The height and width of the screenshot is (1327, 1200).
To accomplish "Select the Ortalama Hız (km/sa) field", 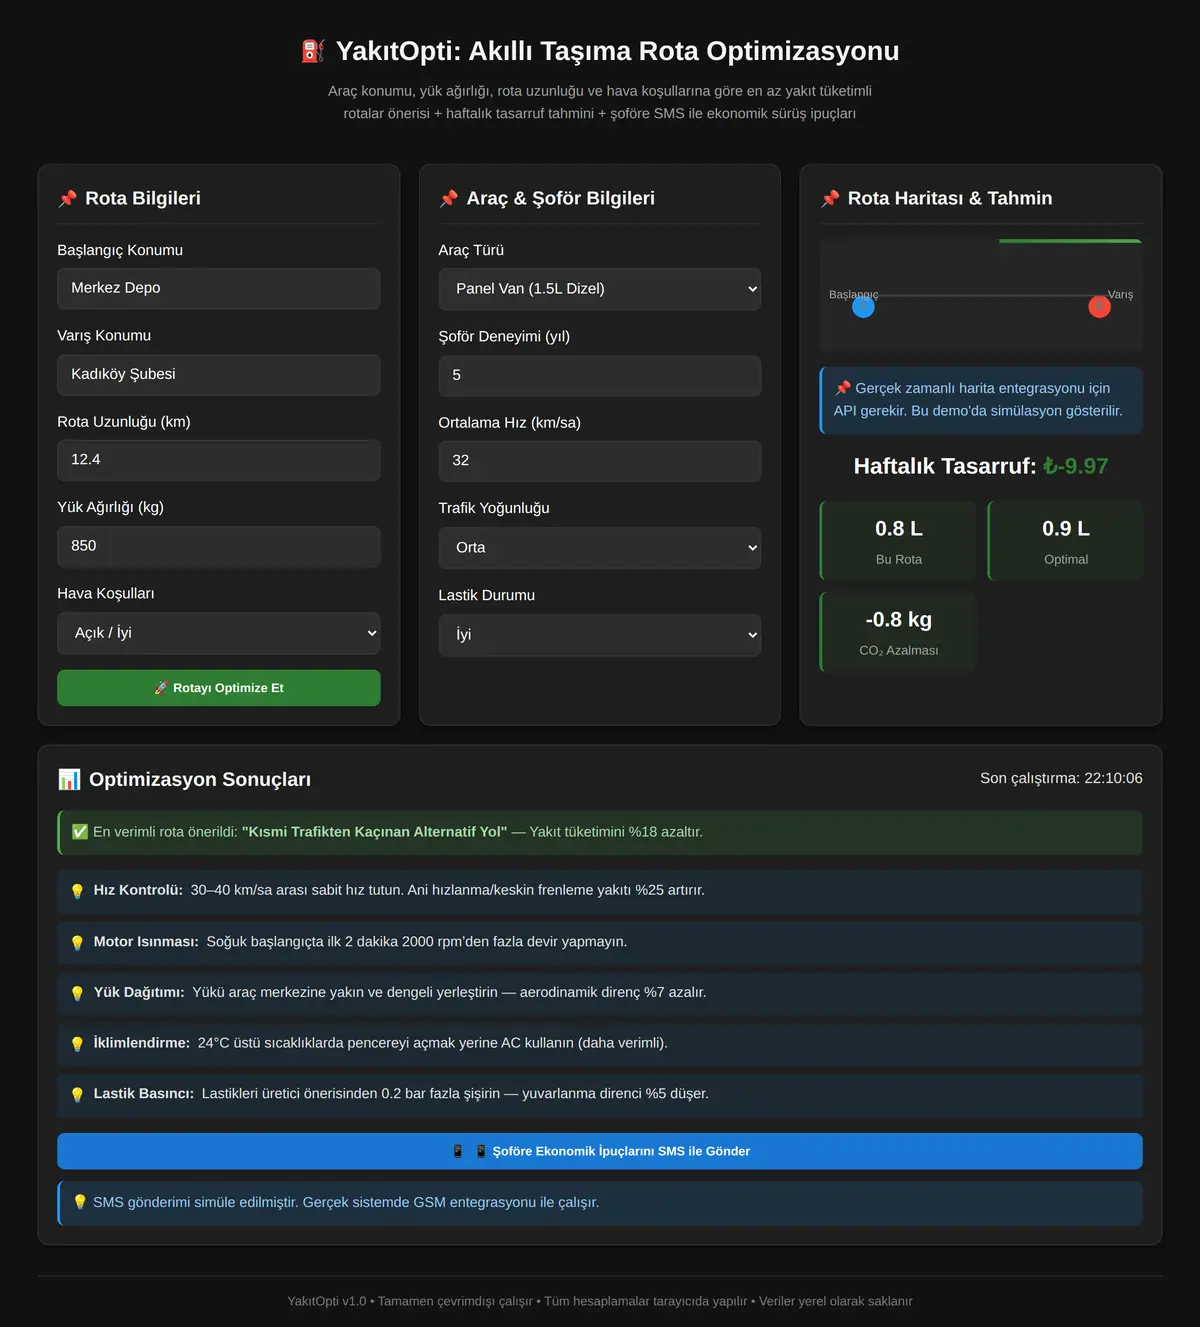I will click(600, 461).
